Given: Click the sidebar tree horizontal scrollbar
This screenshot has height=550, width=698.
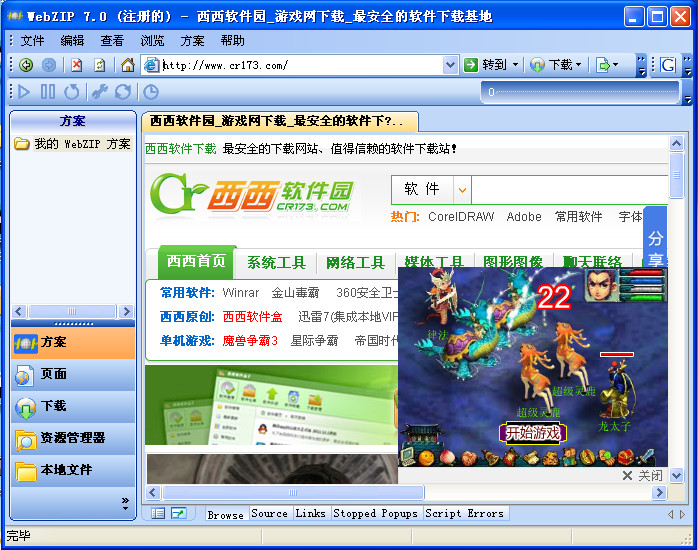Looking at the screenshot, I should pos(73,311).
